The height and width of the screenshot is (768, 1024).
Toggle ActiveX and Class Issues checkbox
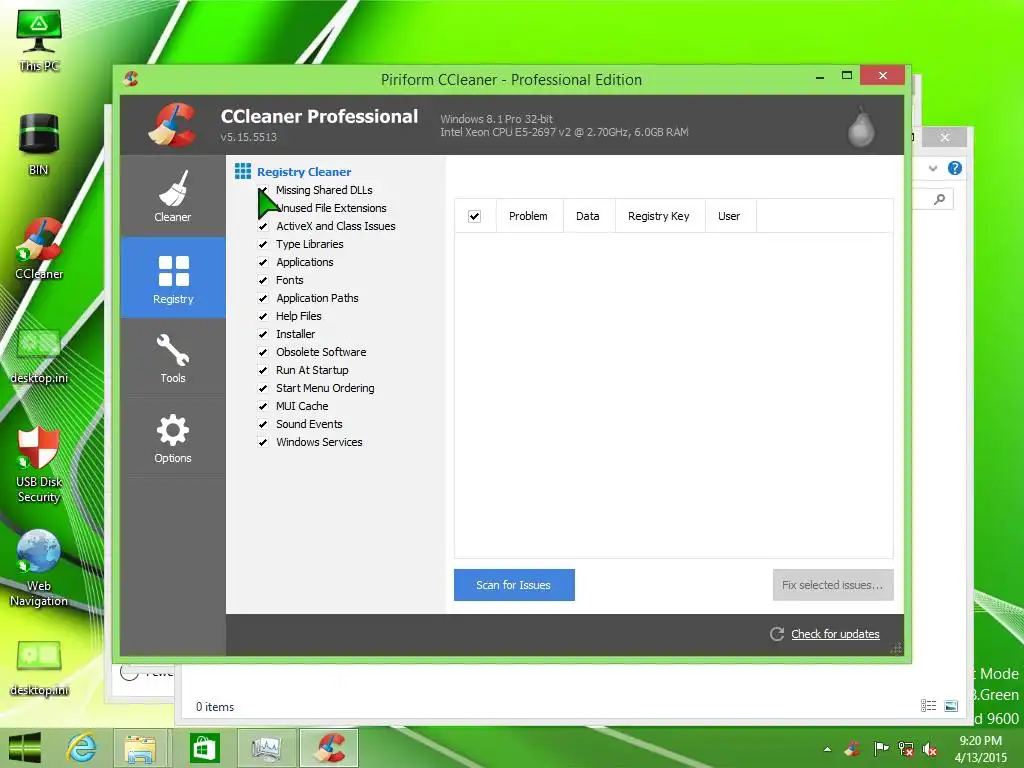click(263, 226)
